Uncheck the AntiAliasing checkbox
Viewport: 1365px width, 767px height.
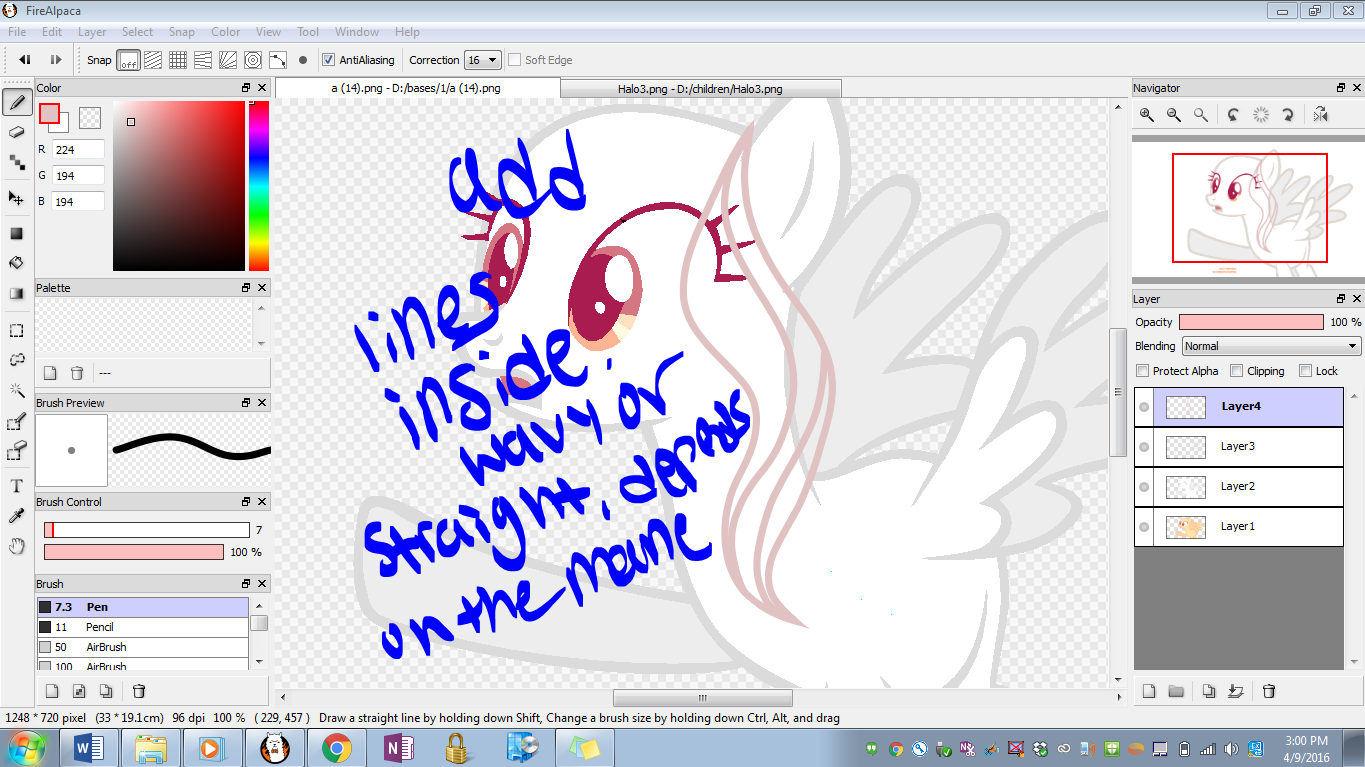(328, 60)
